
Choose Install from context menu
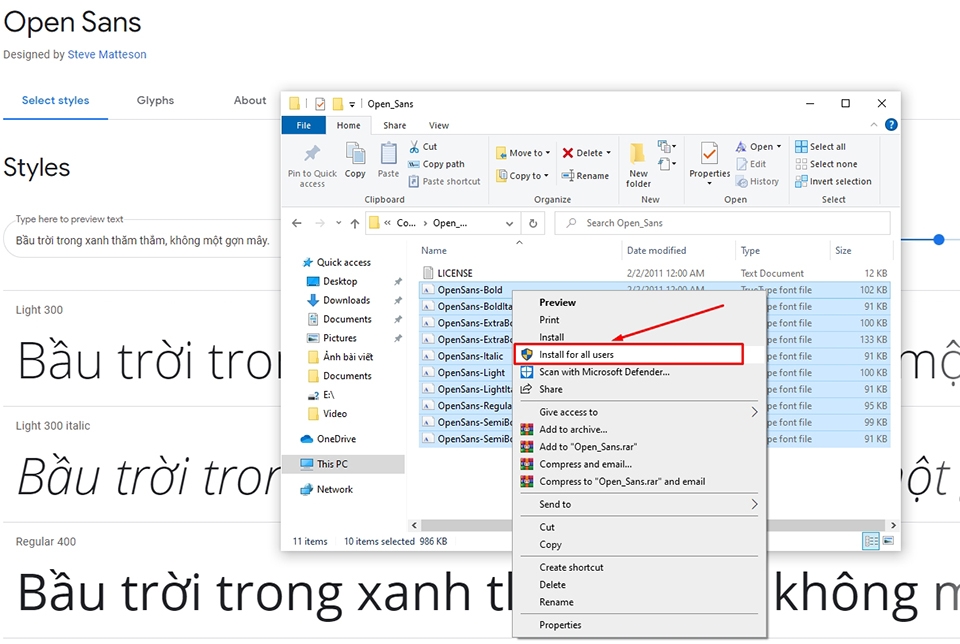click(552, 337)
